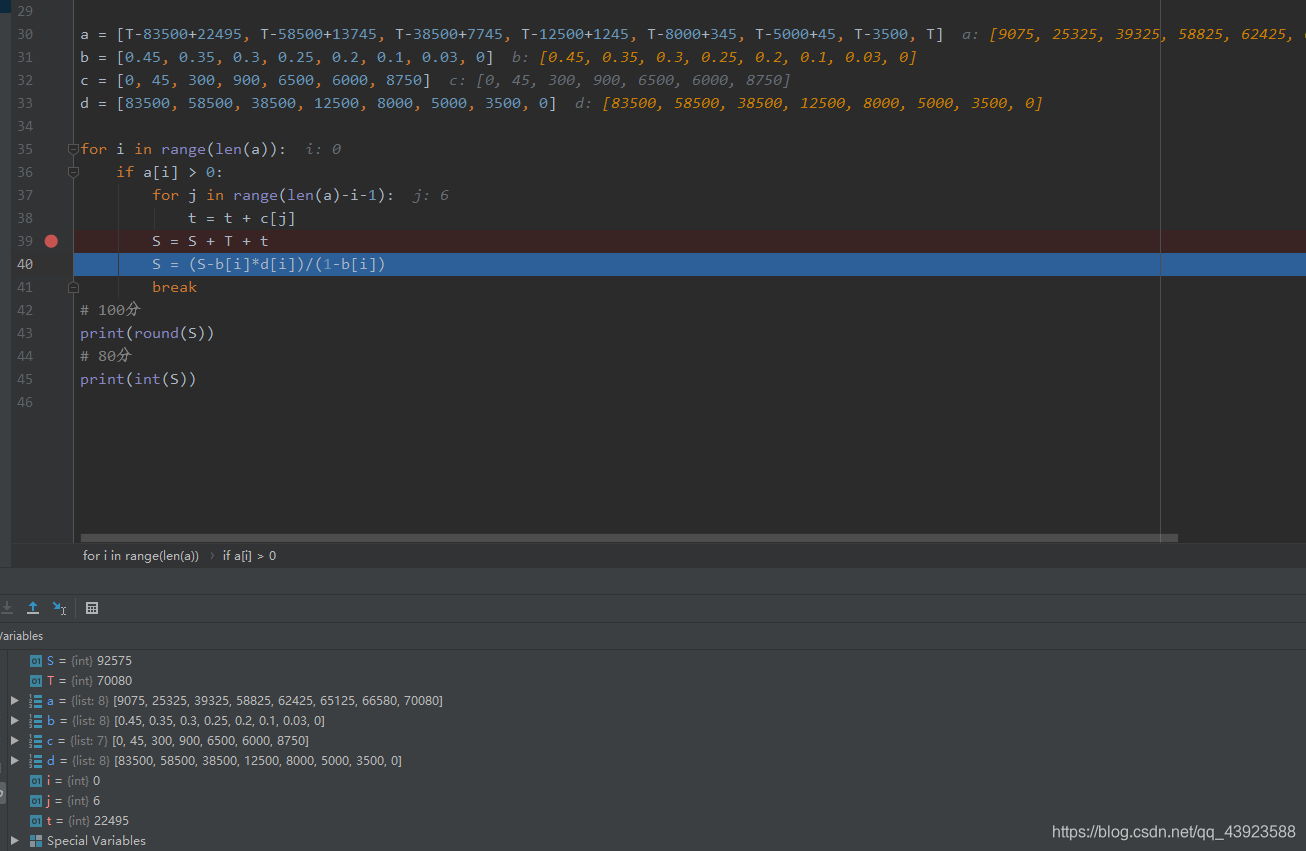Click the 'print(int(S))' code line
Image resolution: width=1306 pixels, height=851 pixels.
pos(138,379)
